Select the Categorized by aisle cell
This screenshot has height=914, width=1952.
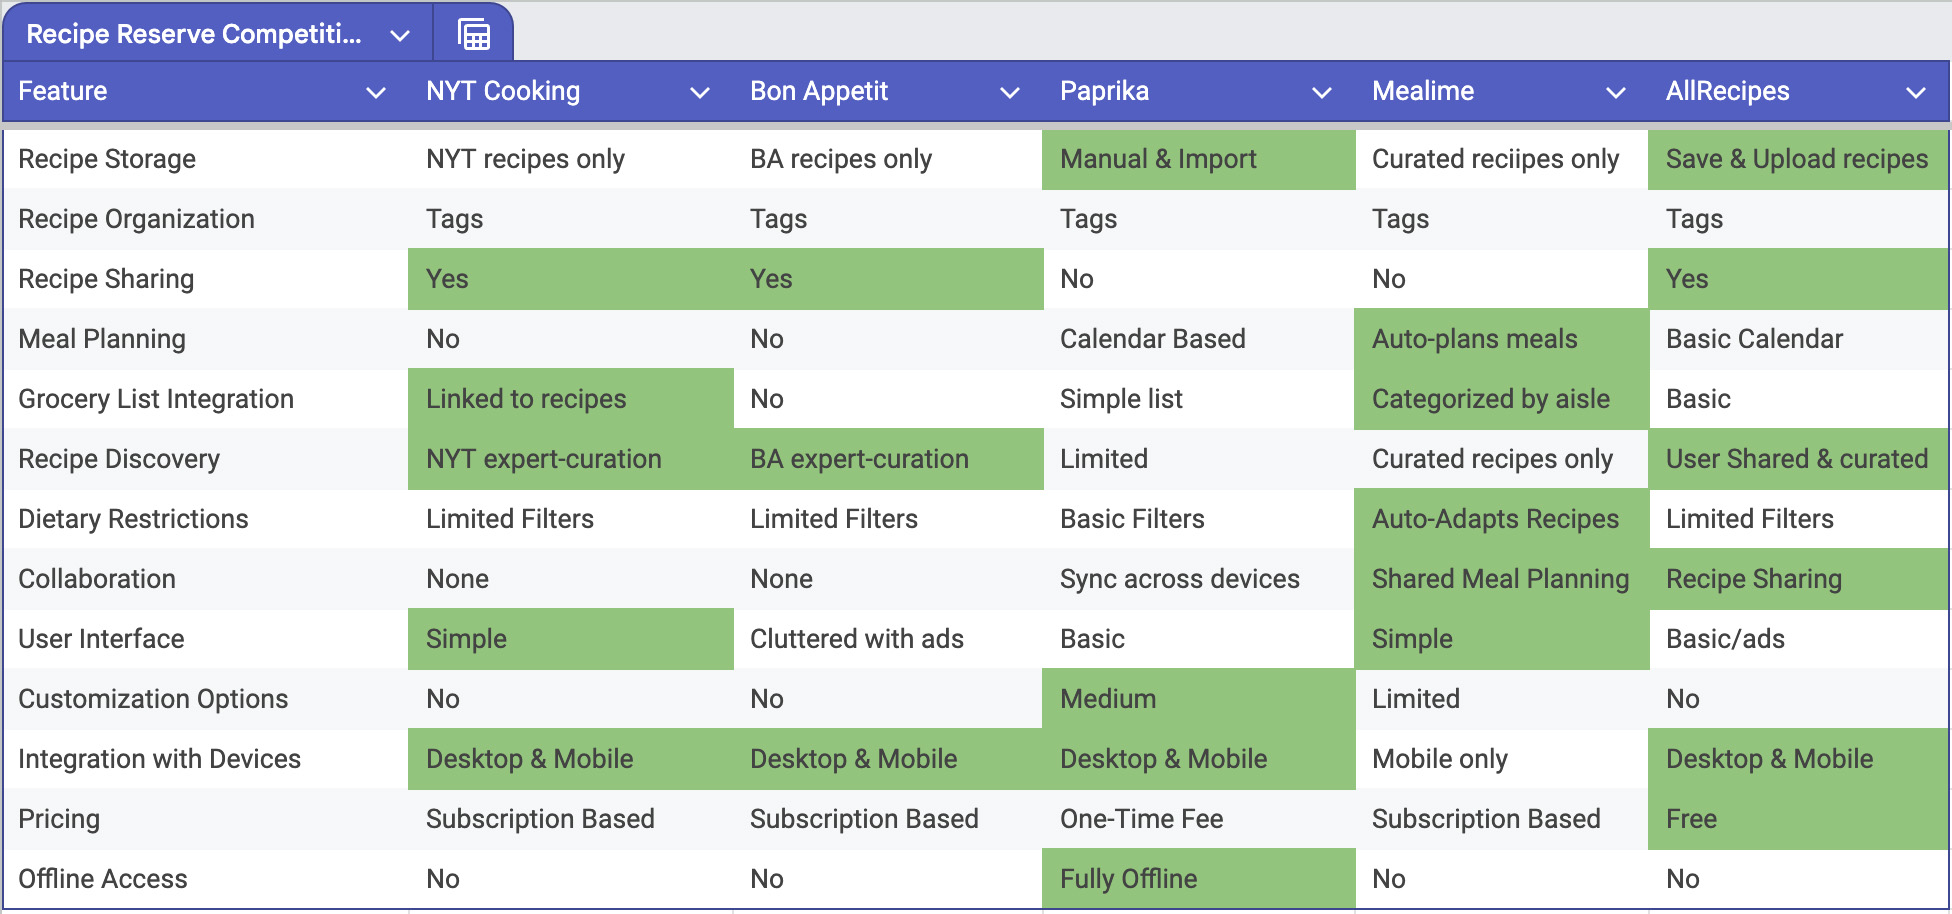click(x=1501, y=399)
